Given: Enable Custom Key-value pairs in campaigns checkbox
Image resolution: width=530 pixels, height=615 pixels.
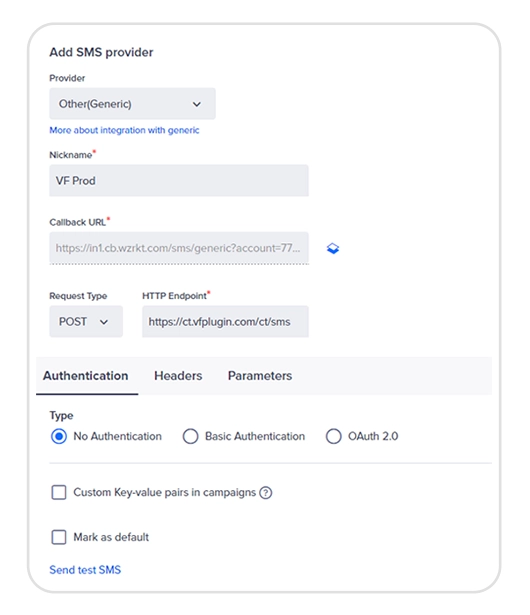Looking at the screenshot, I should (59, 492).
